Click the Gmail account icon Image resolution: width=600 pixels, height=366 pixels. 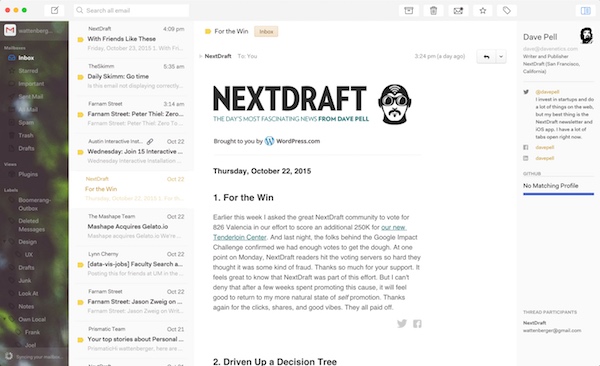10,30
